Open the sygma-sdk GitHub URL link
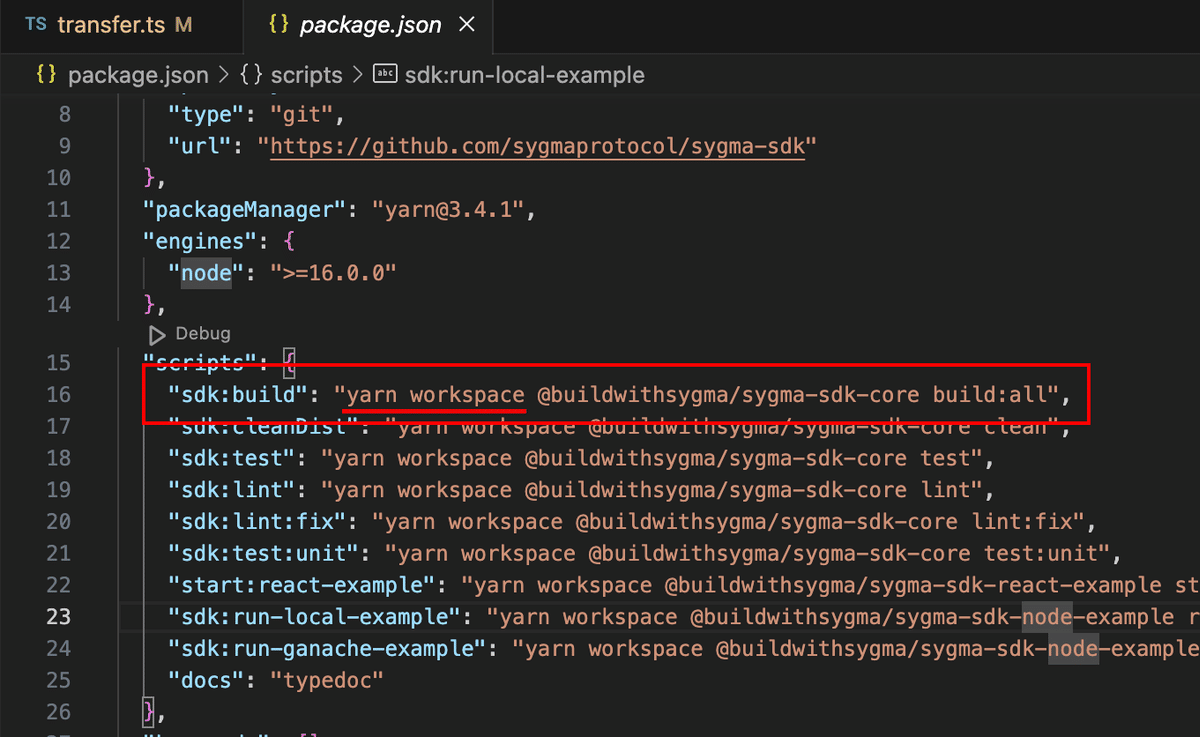Screen dimensions: 1200x737 coord(537,145)
